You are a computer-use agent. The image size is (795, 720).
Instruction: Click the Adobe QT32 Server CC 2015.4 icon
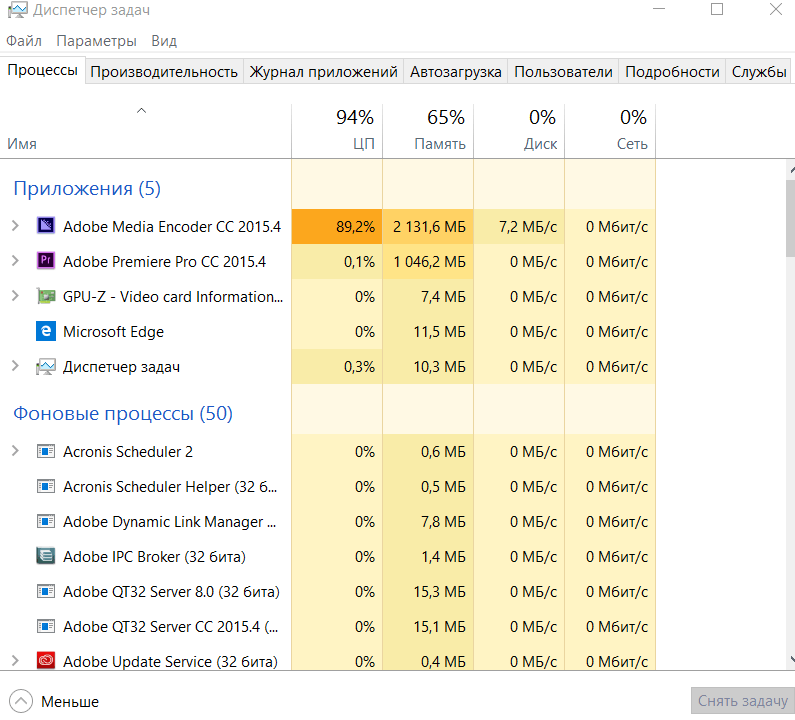coord(46,626)
